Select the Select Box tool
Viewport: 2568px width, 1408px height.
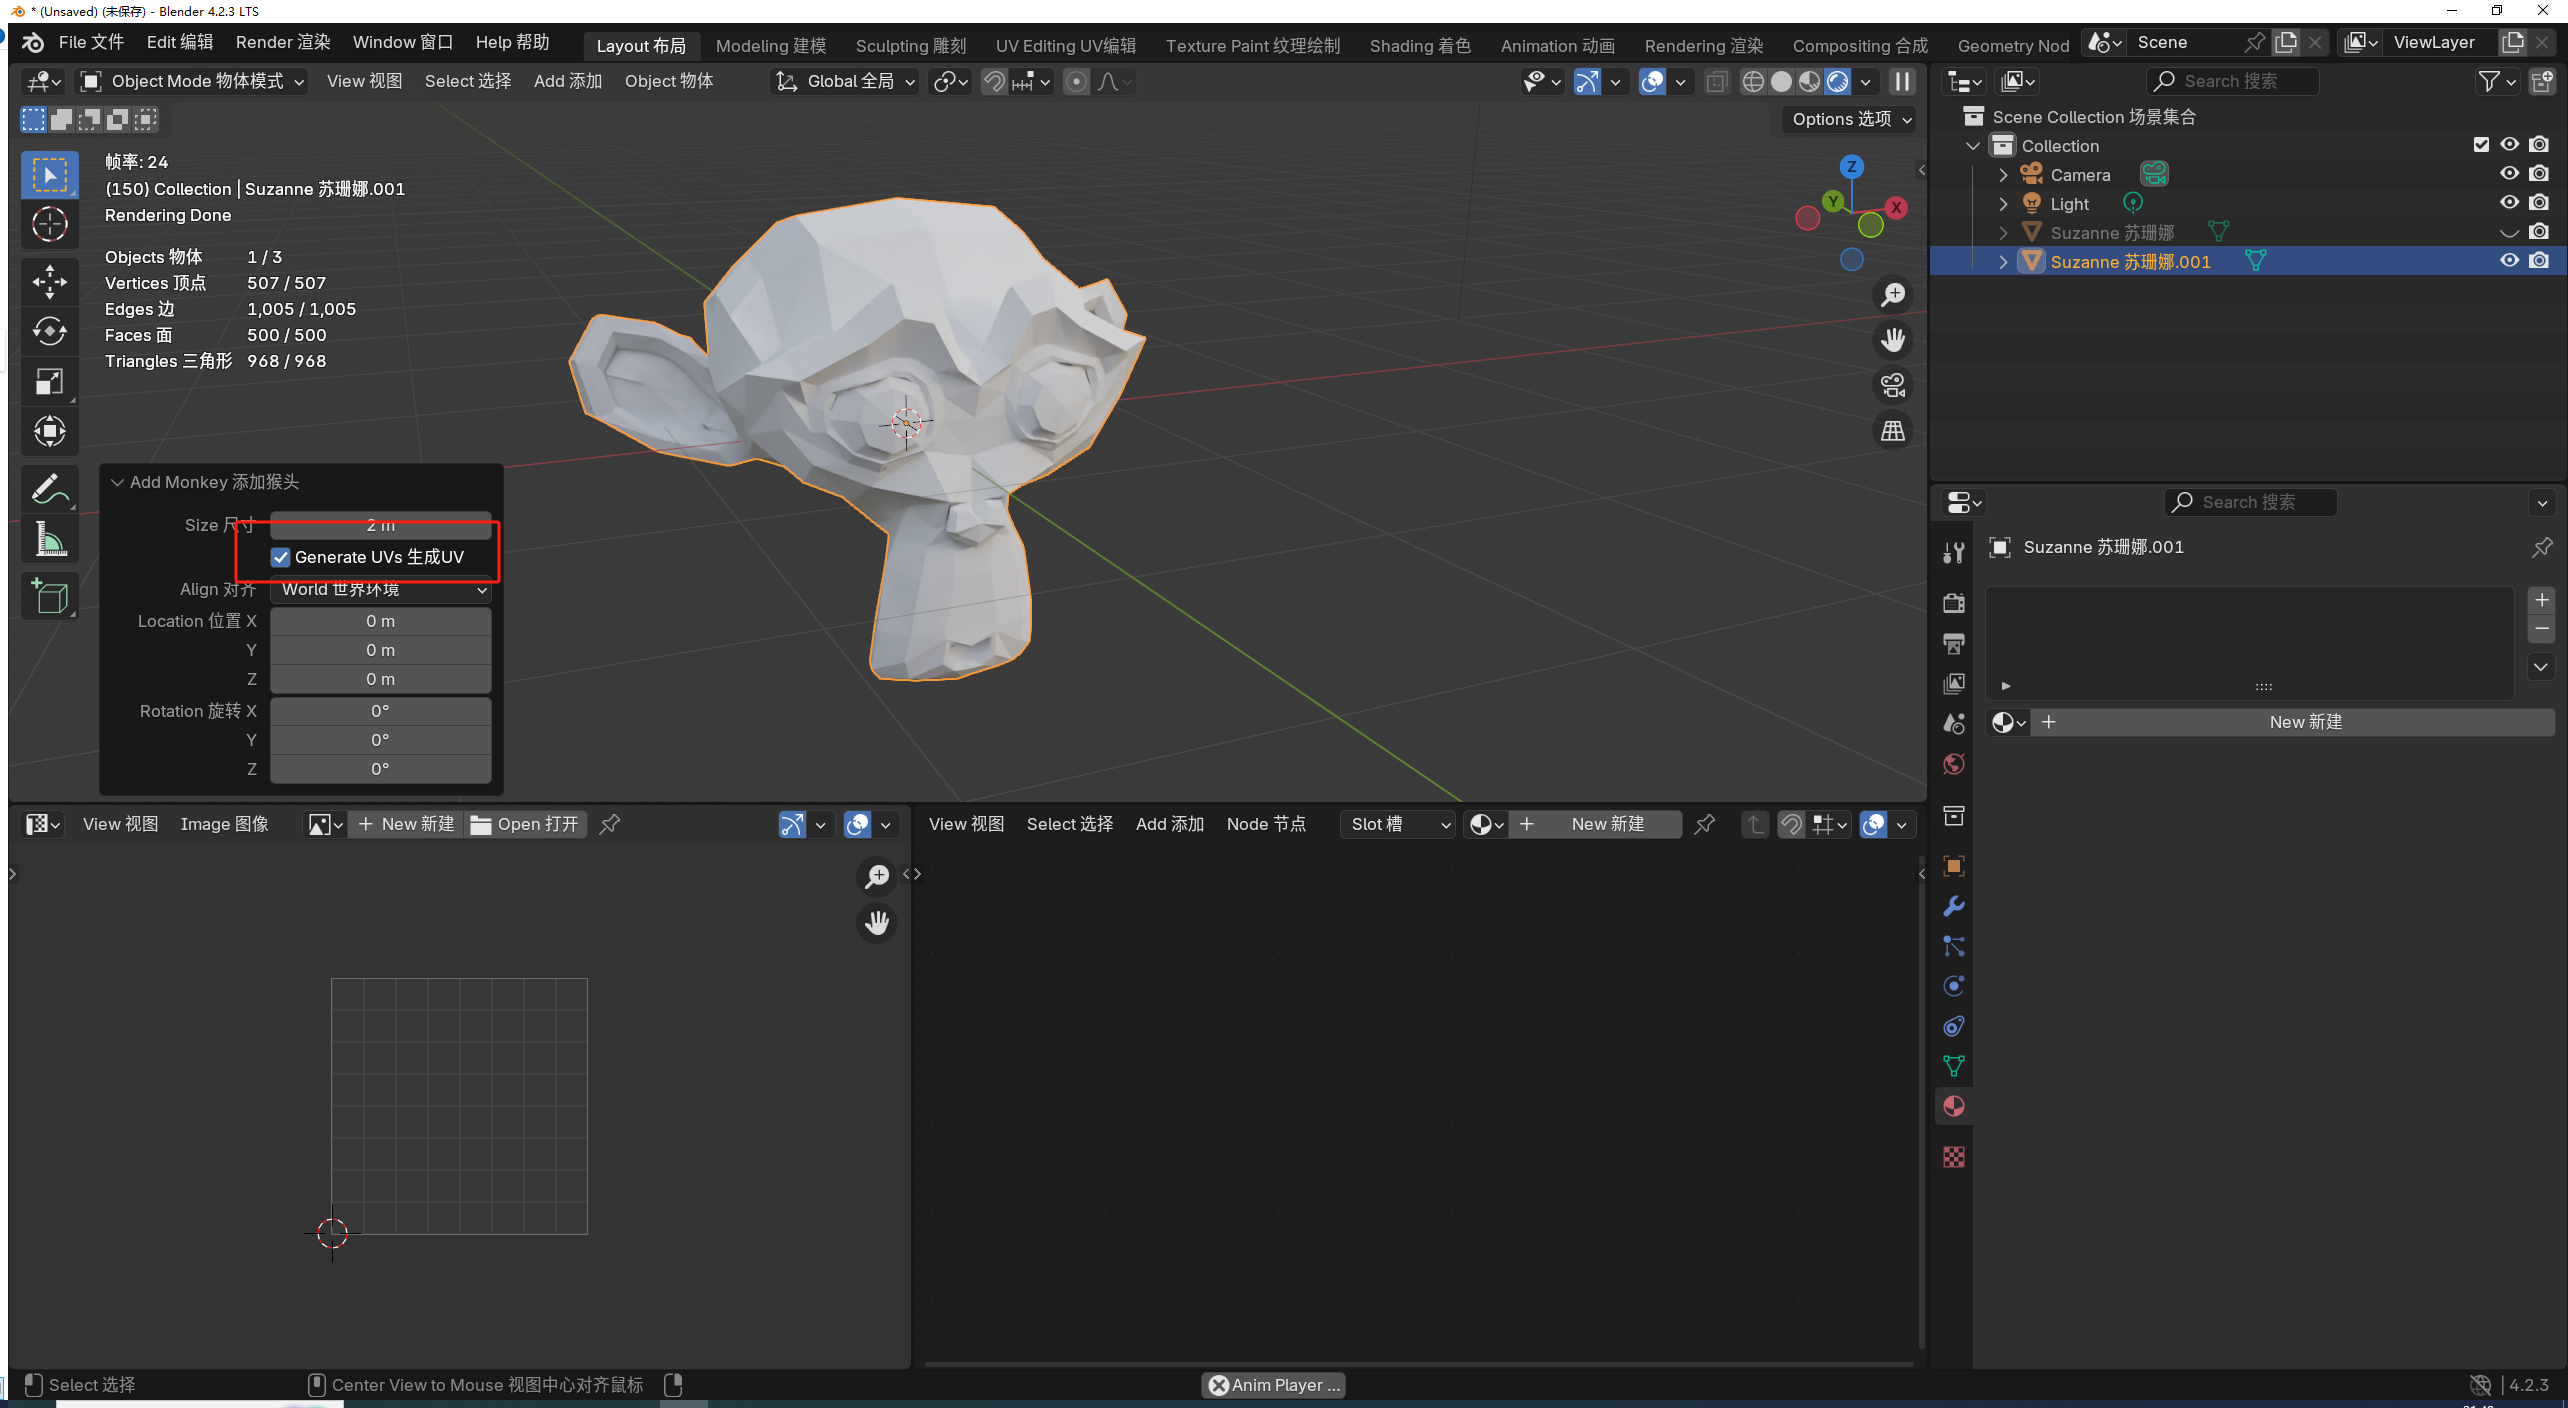coord(49,175)
